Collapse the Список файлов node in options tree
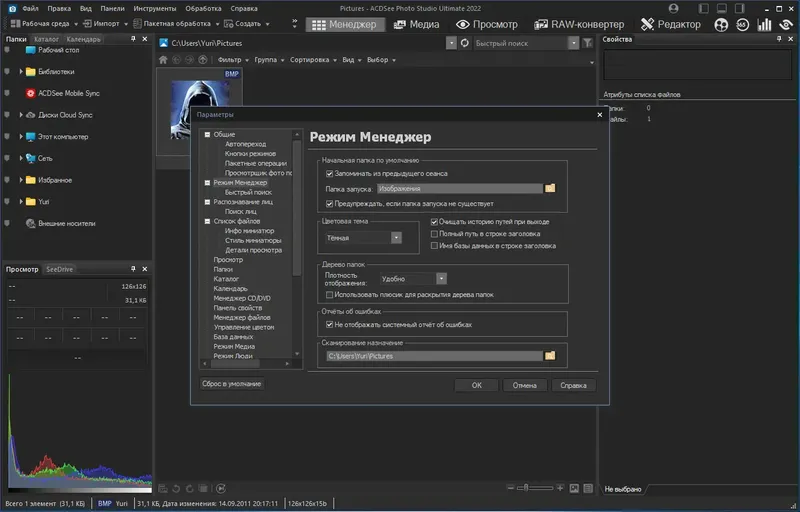Image resolution: width=800 pixels, height=512 pixels. [207, 221]
